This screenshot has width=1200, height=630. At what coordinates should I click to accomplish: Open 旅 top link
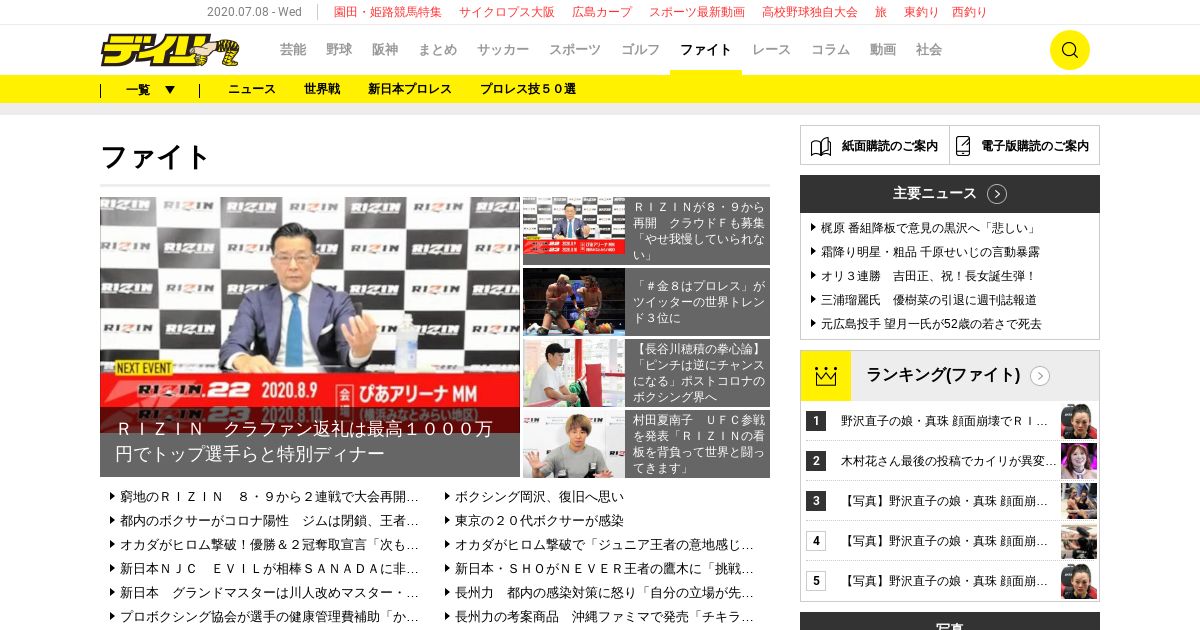[x=881, y=12]
